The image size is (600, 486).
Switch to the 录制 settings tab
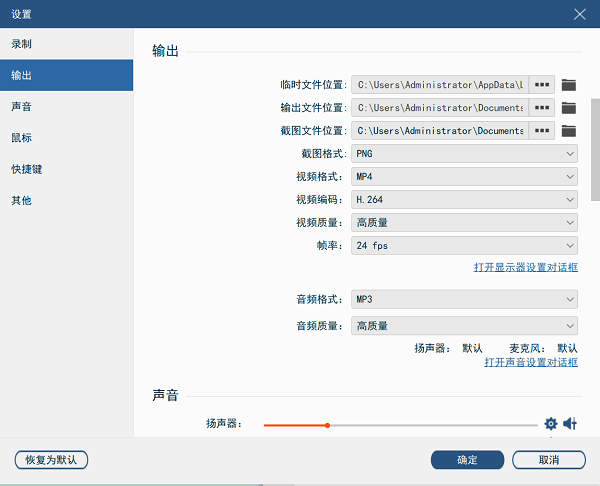coord(22,44)
